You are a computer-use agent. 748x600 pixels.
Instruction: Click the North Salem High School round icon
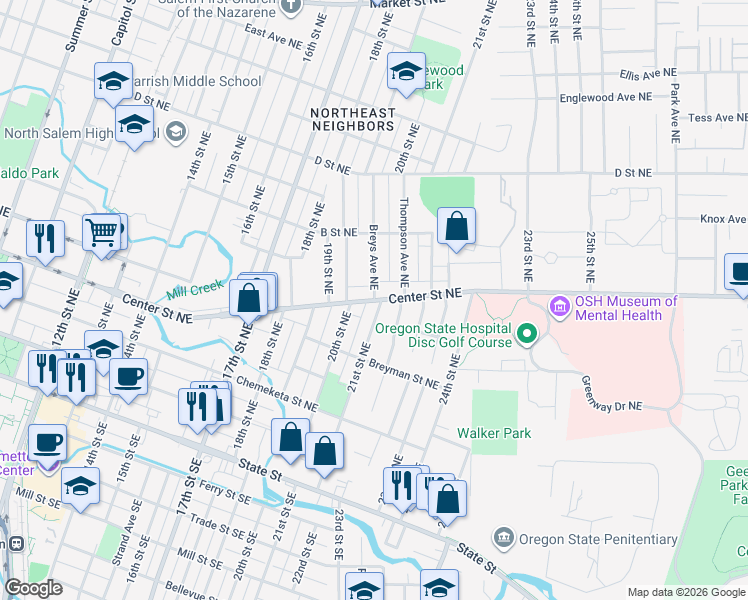pos(176,132)
